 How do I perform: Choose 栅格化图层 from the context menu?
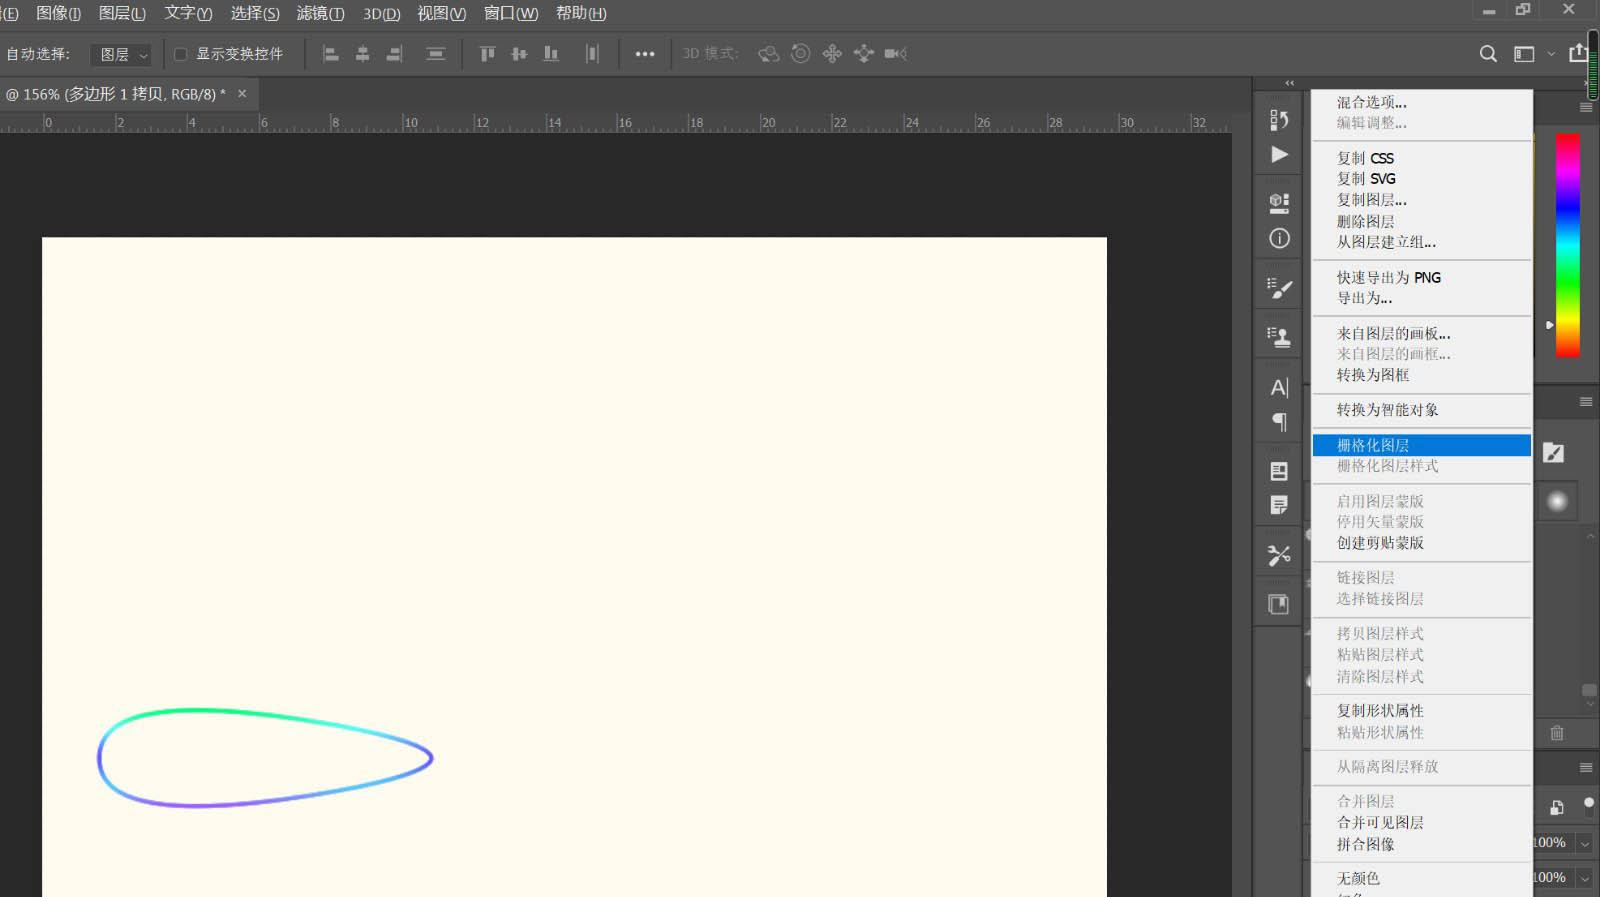[x=1421, y=445]
